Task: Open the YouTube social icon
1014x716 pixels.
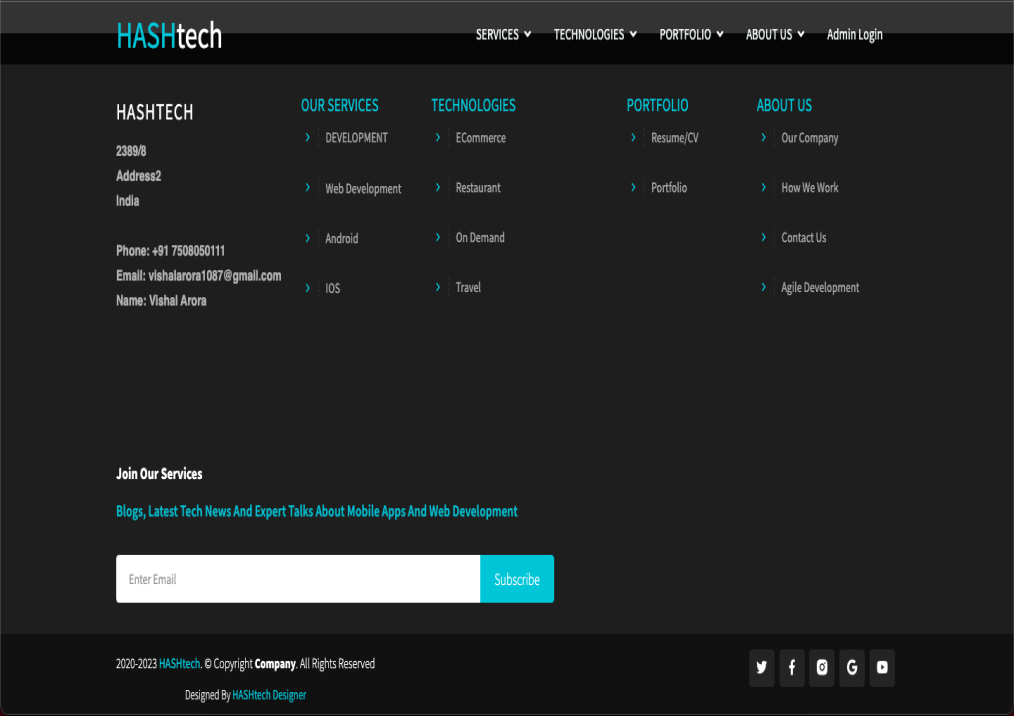Action: pyautogui.click(x=882, y=668)
